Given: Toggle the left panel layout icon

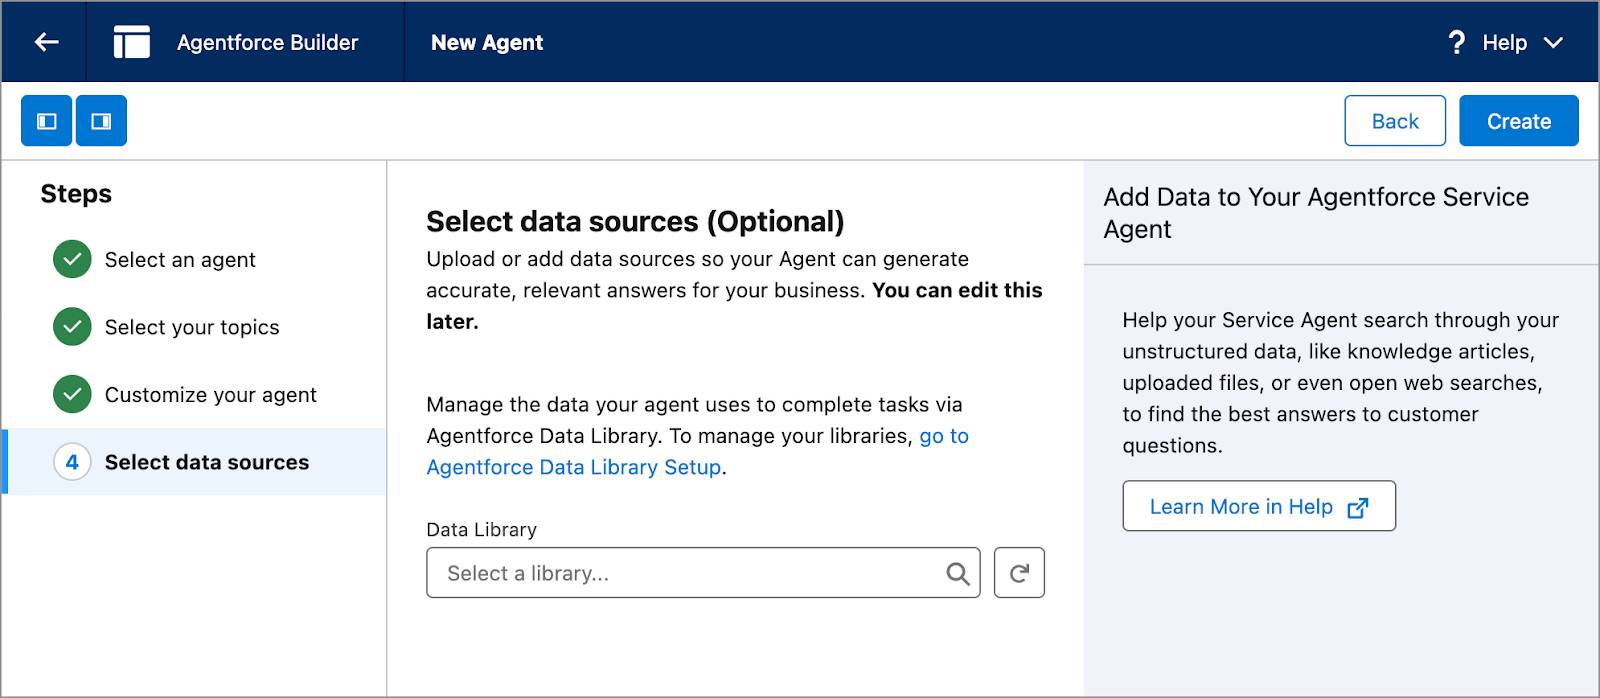Looking at the screenshot, I should point(47,121).
